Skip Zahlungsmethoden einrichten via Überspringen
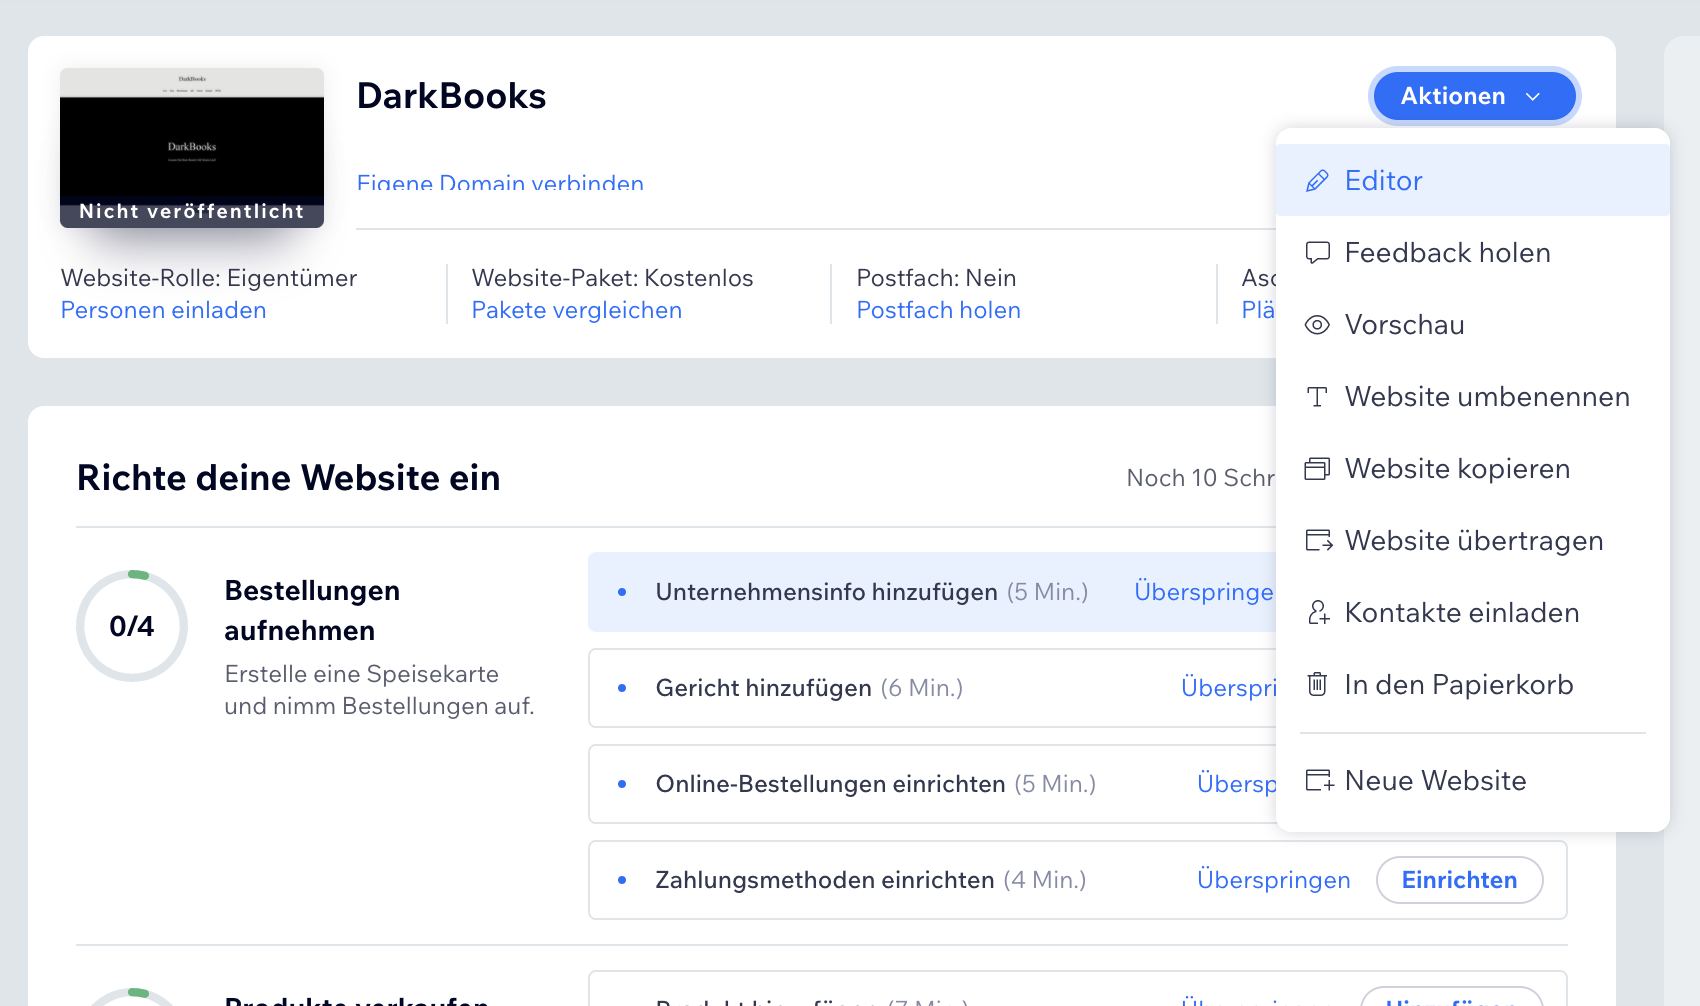 [x=1274, y=880]
